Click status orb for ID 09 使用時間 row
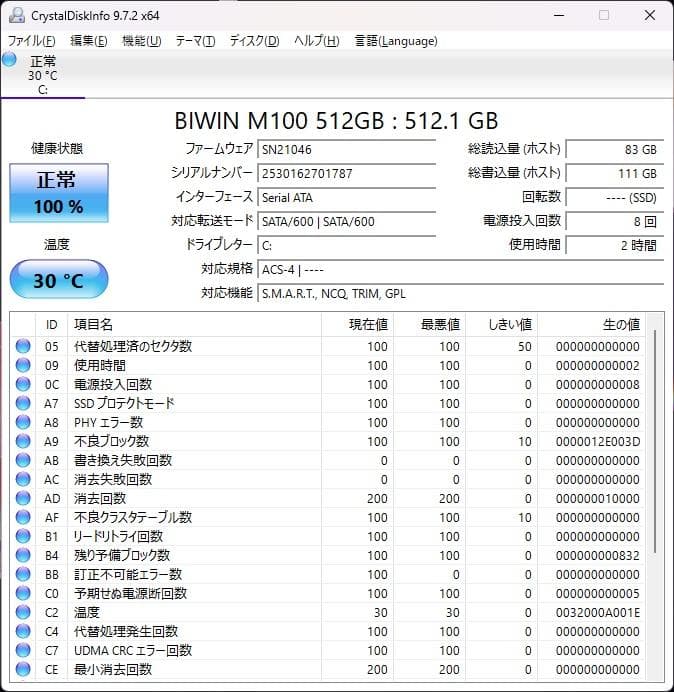 pyautogui.click(x=23, y=365)
